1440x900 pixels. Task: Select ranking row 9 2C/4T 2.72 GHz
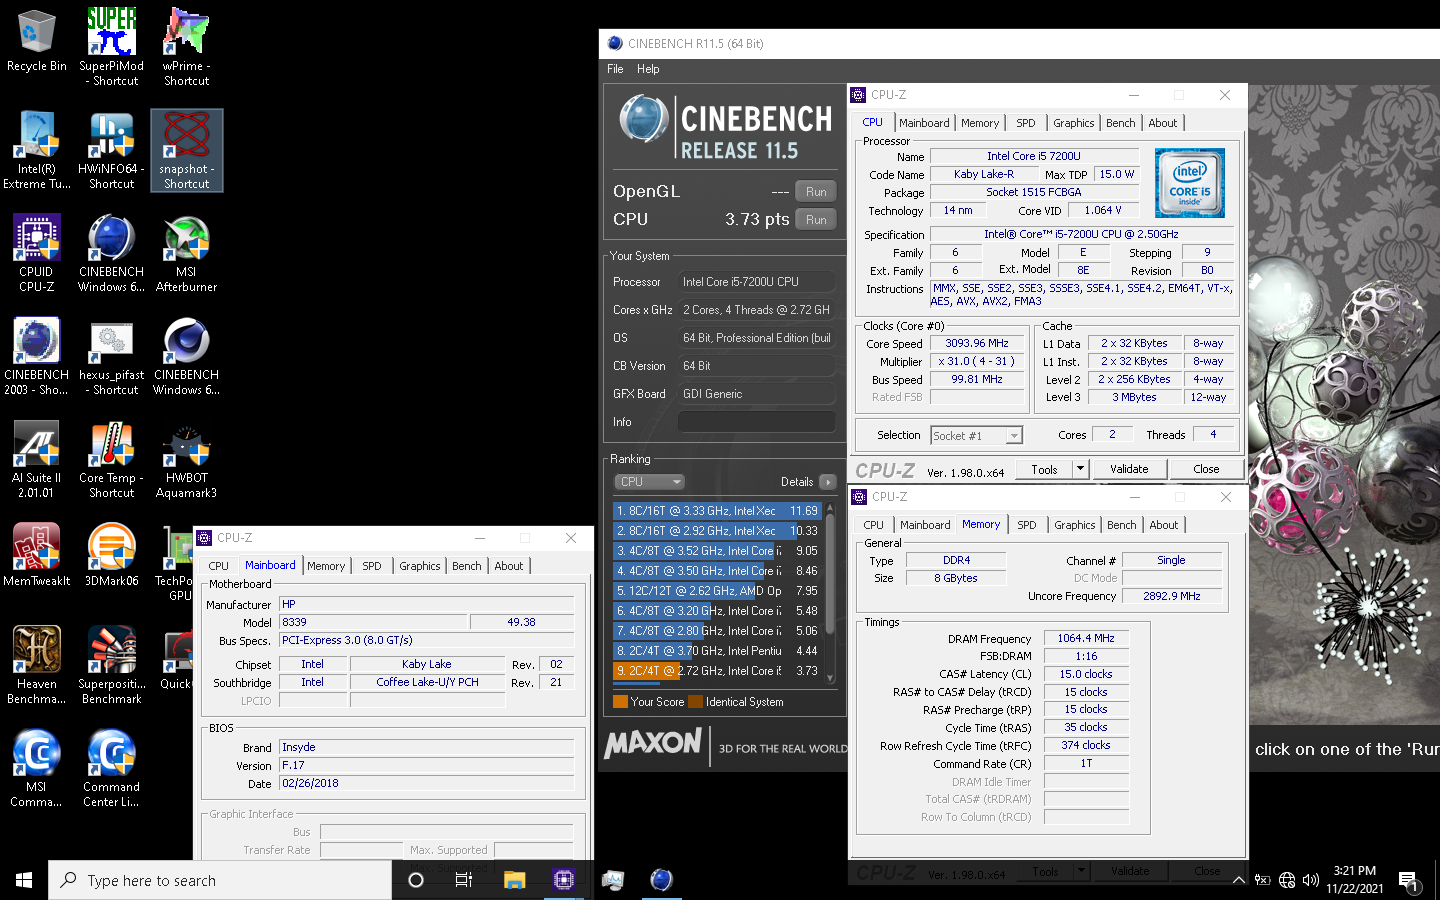[x=717, y=671]
